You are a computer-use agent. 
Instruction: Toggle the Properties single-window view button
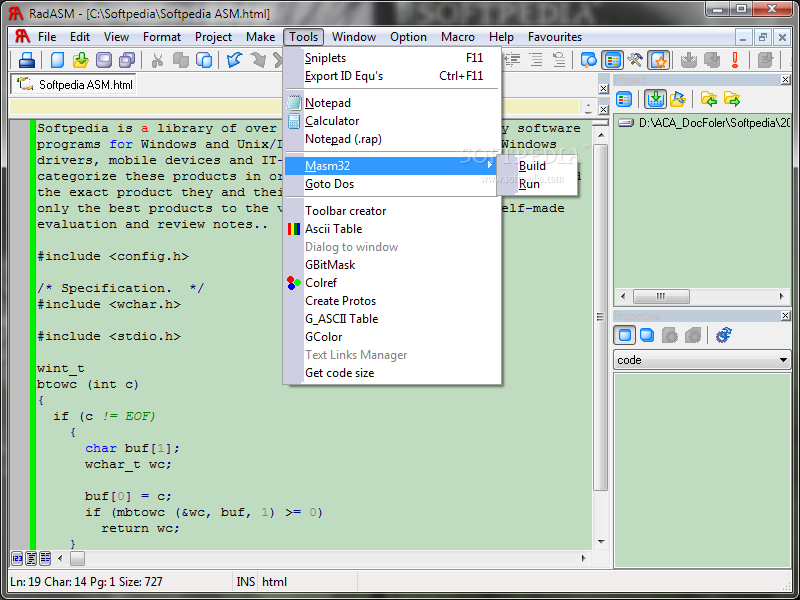click(x=624, y=335)
